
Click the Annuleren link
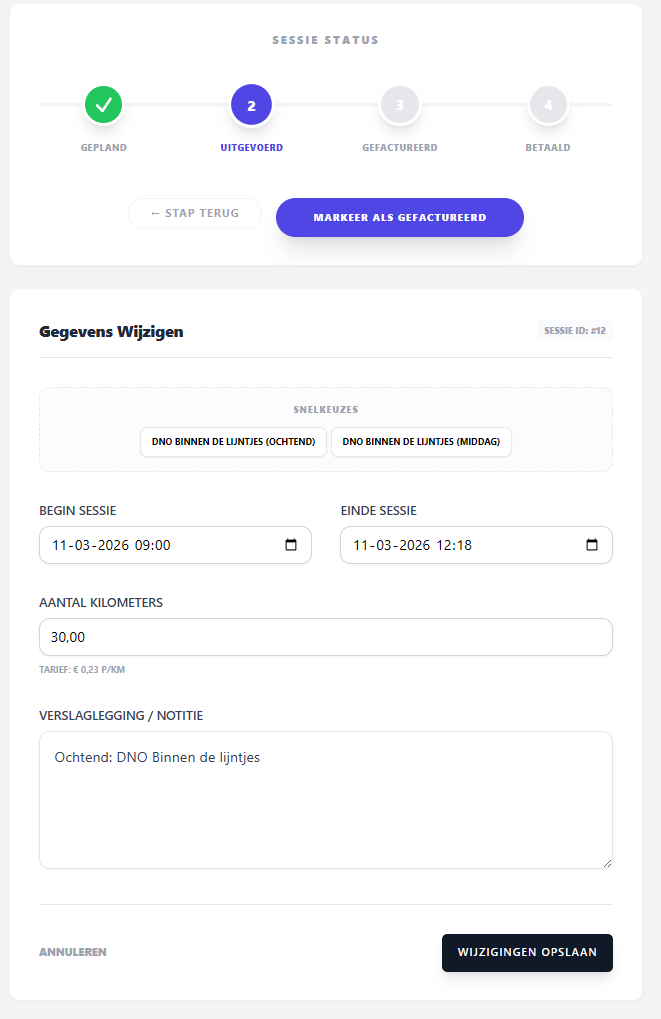coord(73,952)
